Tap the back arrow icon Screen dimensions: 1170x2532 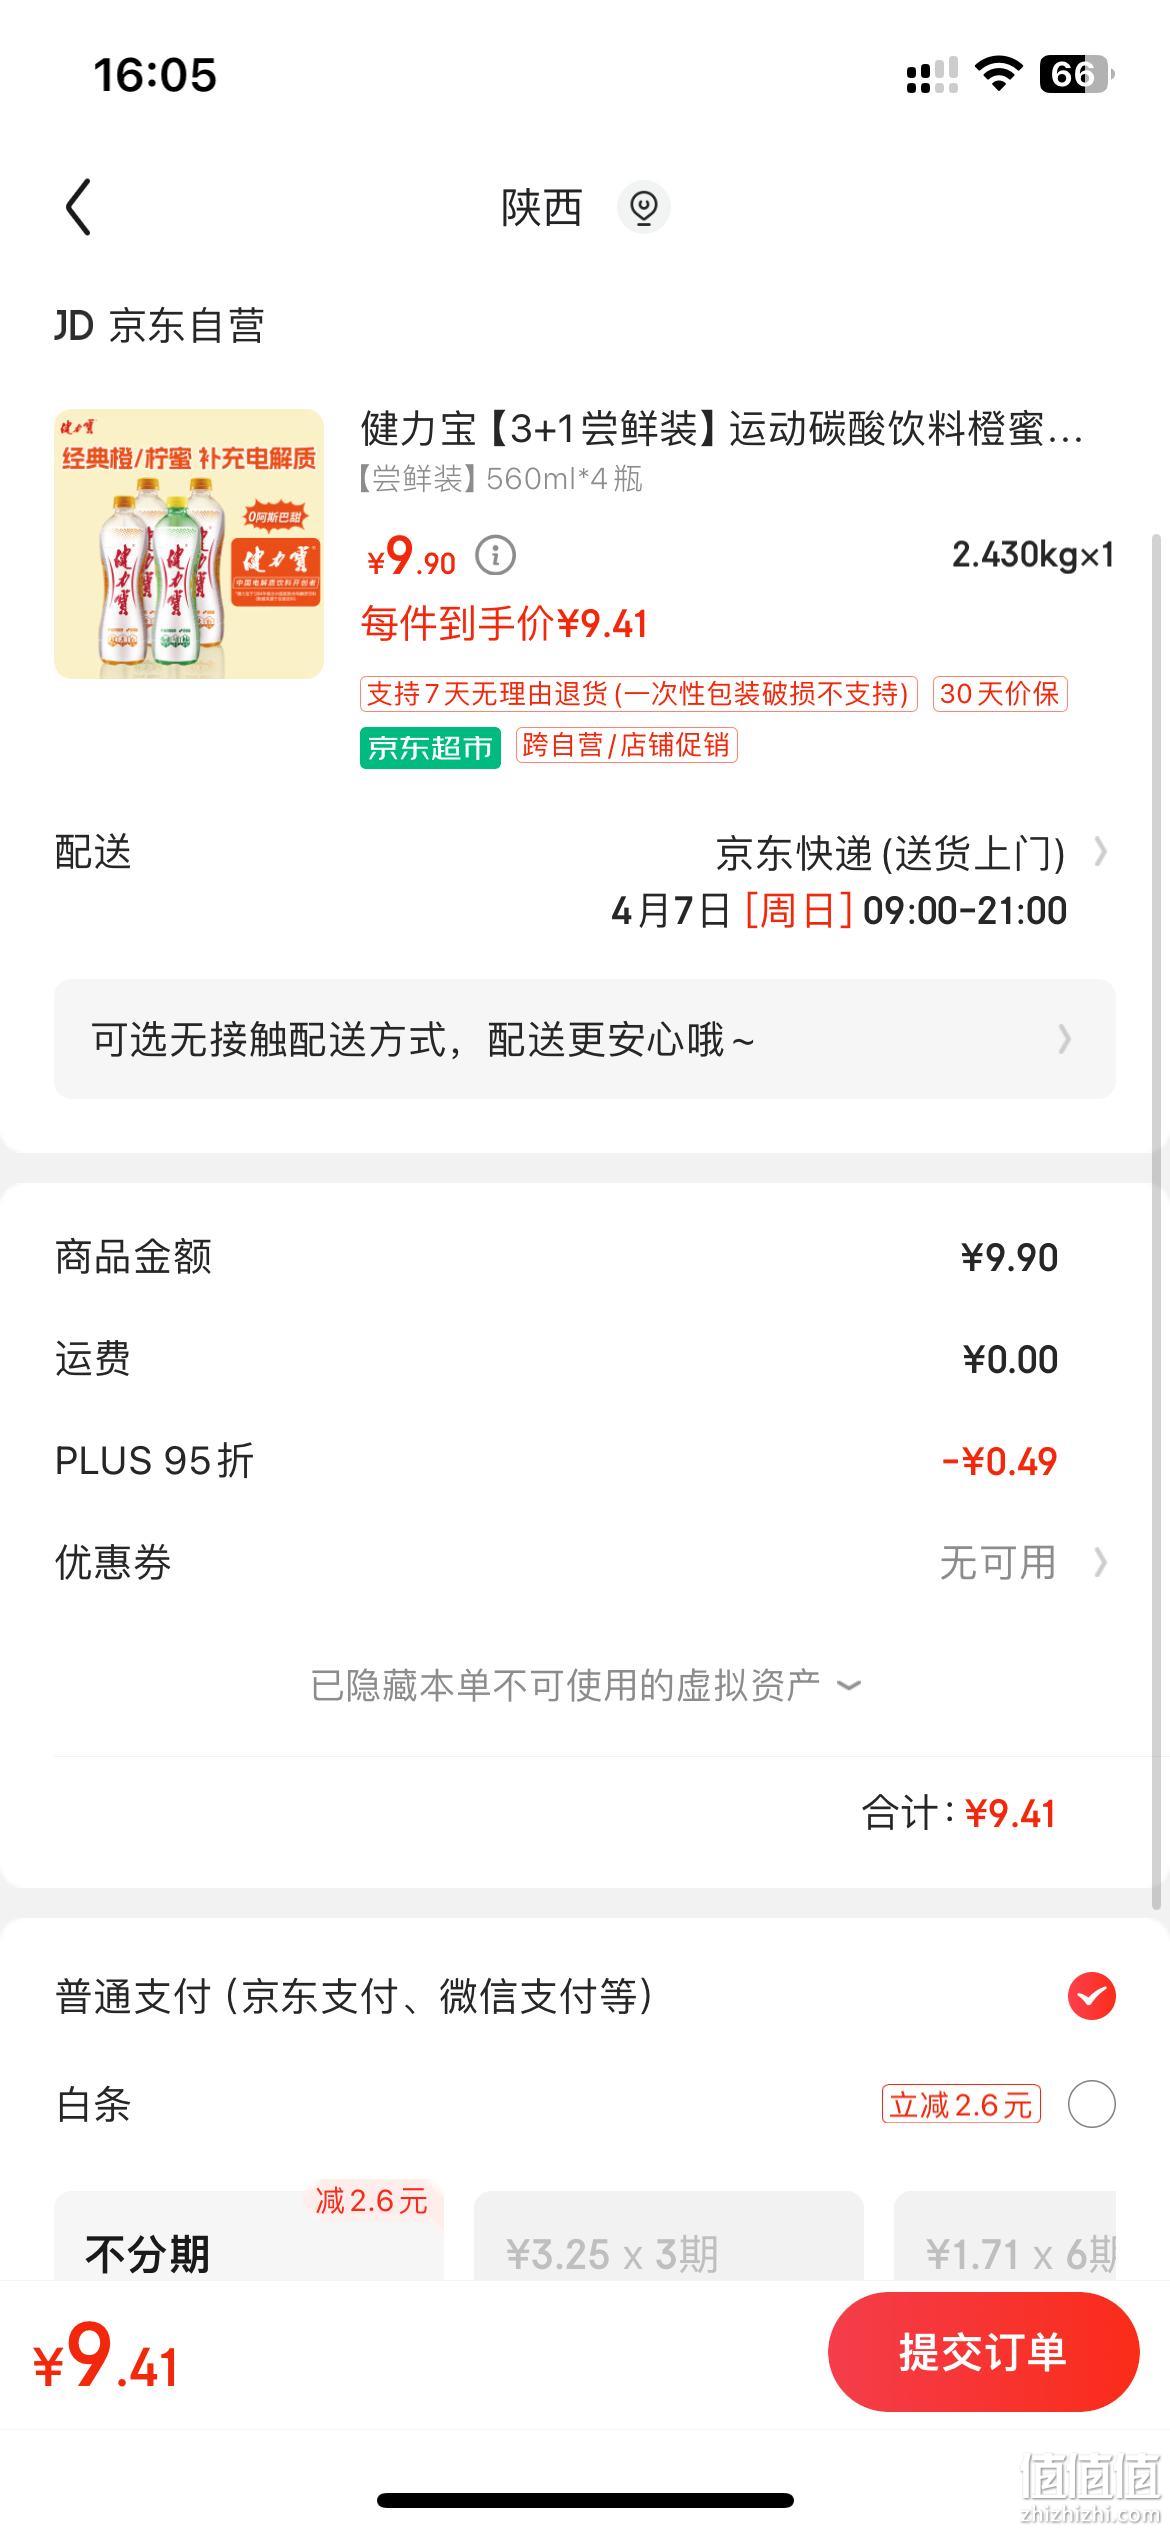tap(78, 207)
